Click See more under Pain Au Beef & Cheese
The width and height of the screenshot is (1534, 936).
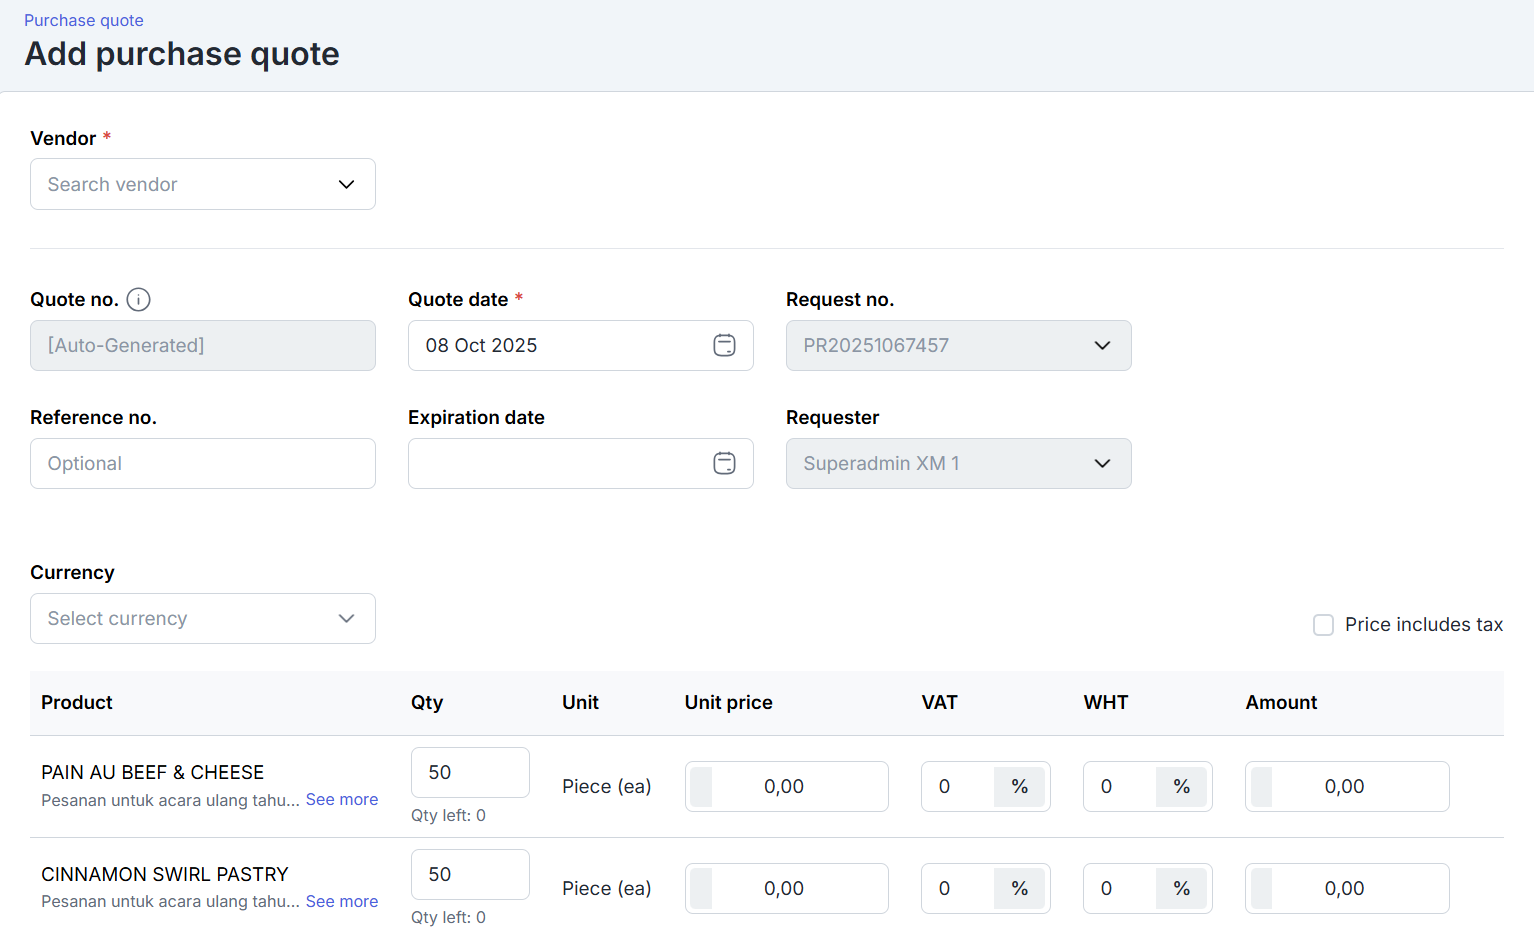342,800
